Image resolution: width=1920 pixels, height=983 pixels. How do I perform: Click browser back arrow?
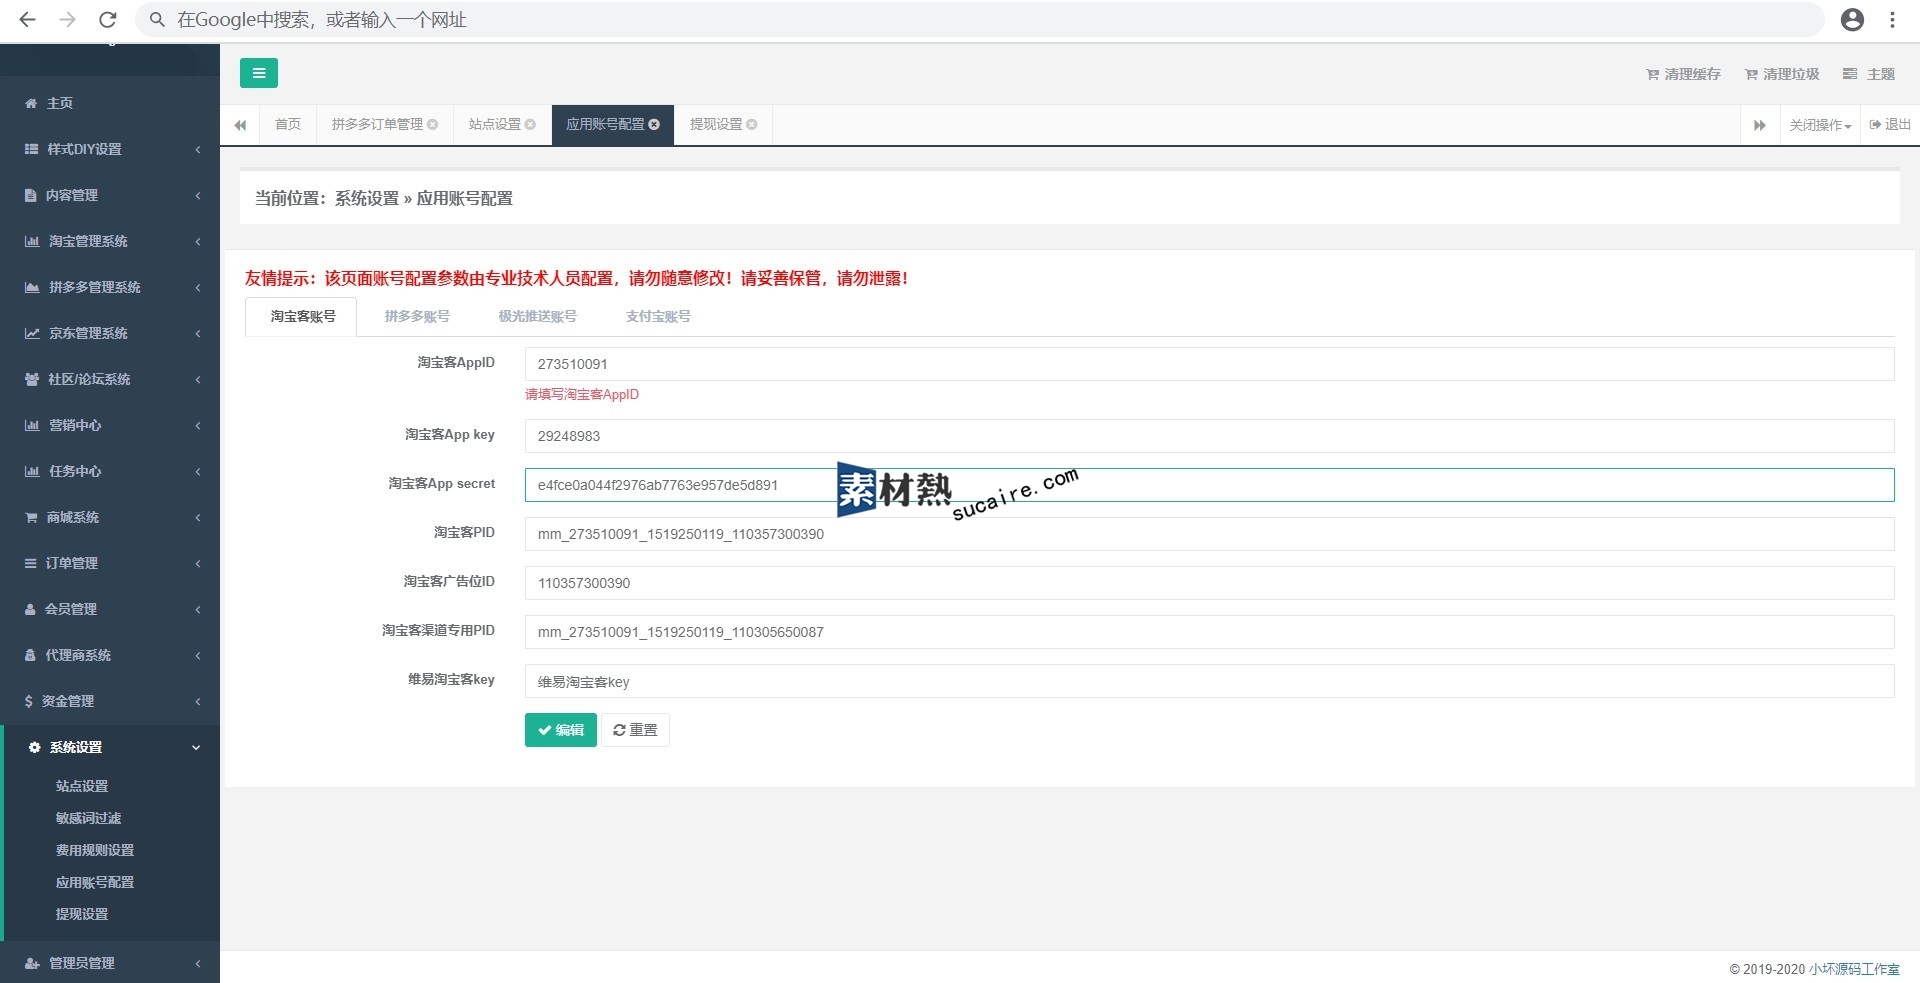click(27, 20)
